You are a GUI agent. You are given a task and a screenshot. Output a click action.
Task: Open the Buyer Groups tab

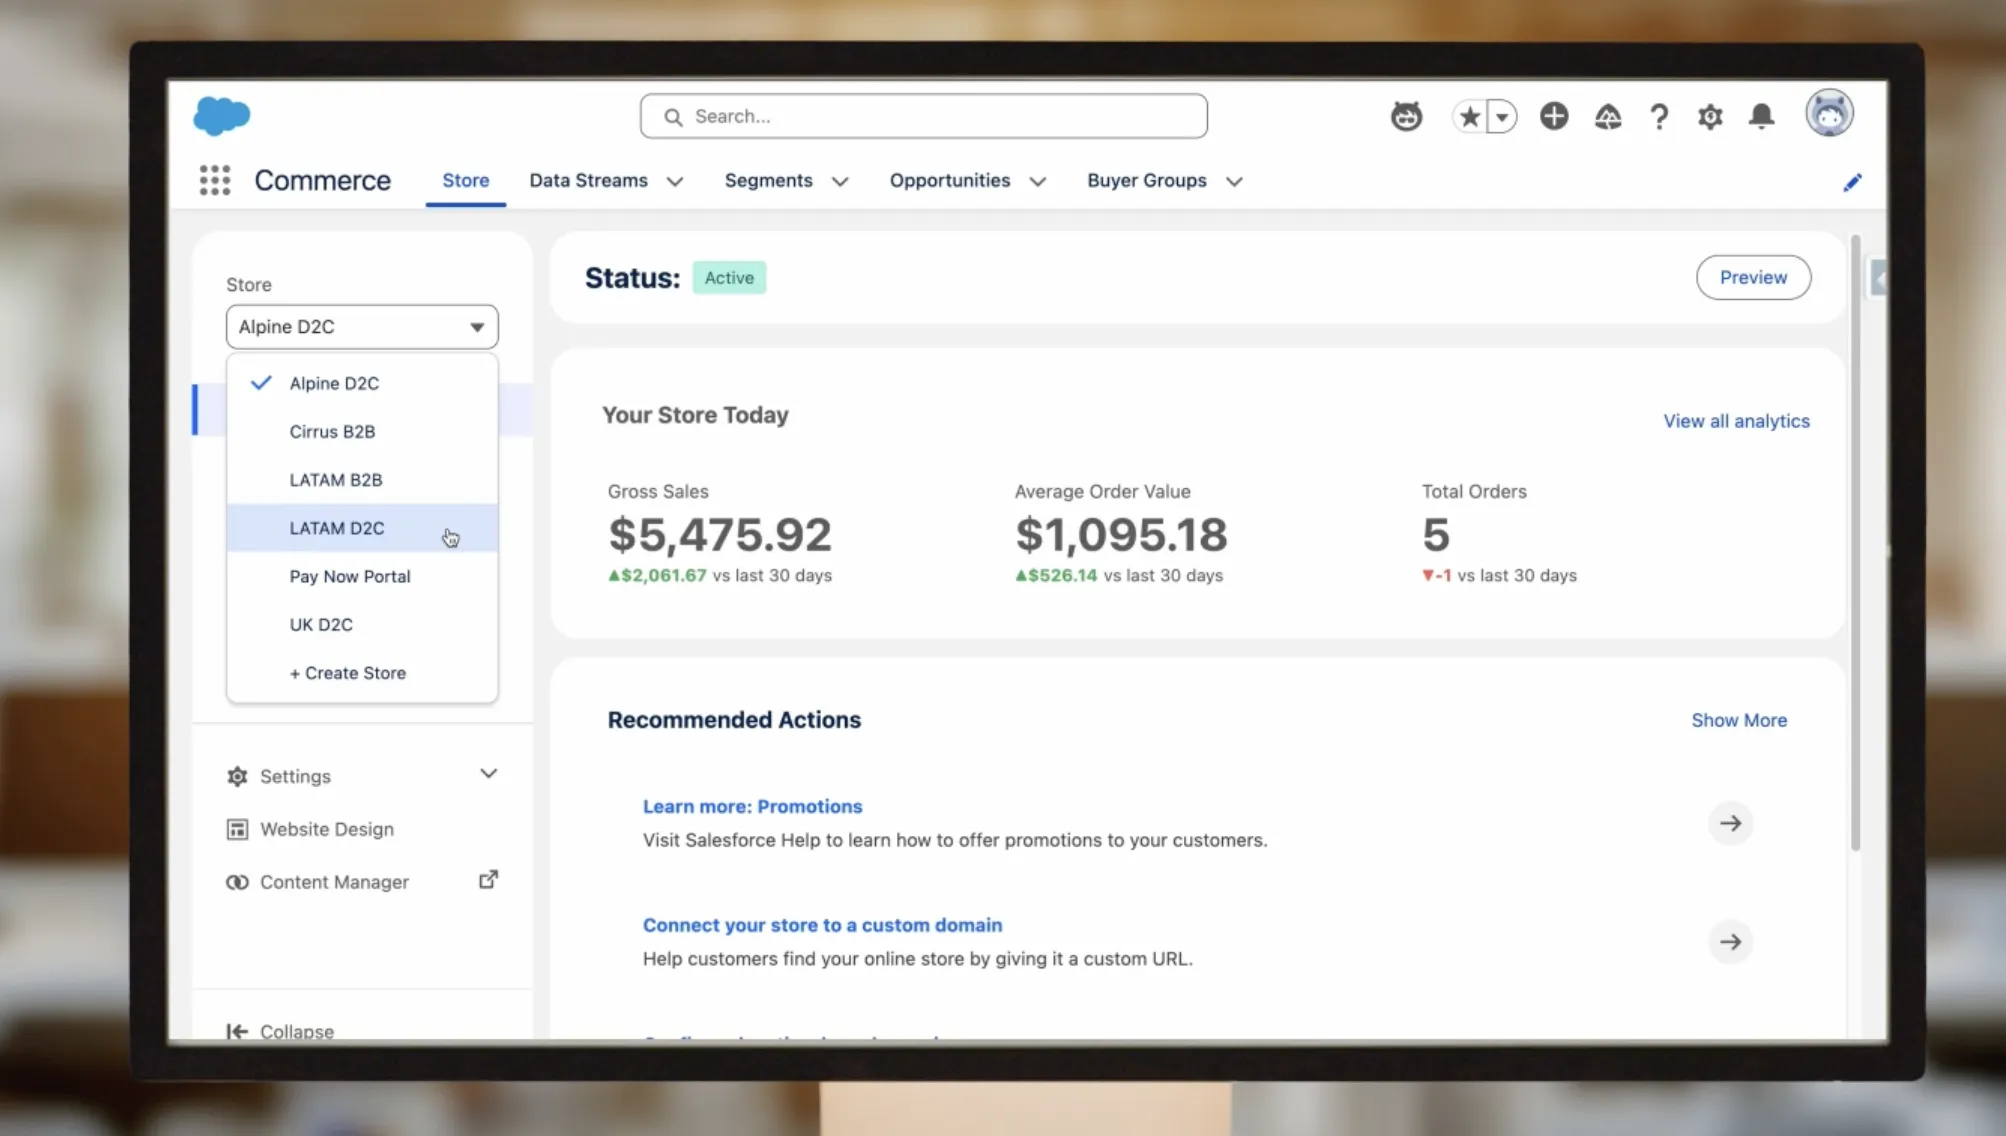tap(1147, 181)
